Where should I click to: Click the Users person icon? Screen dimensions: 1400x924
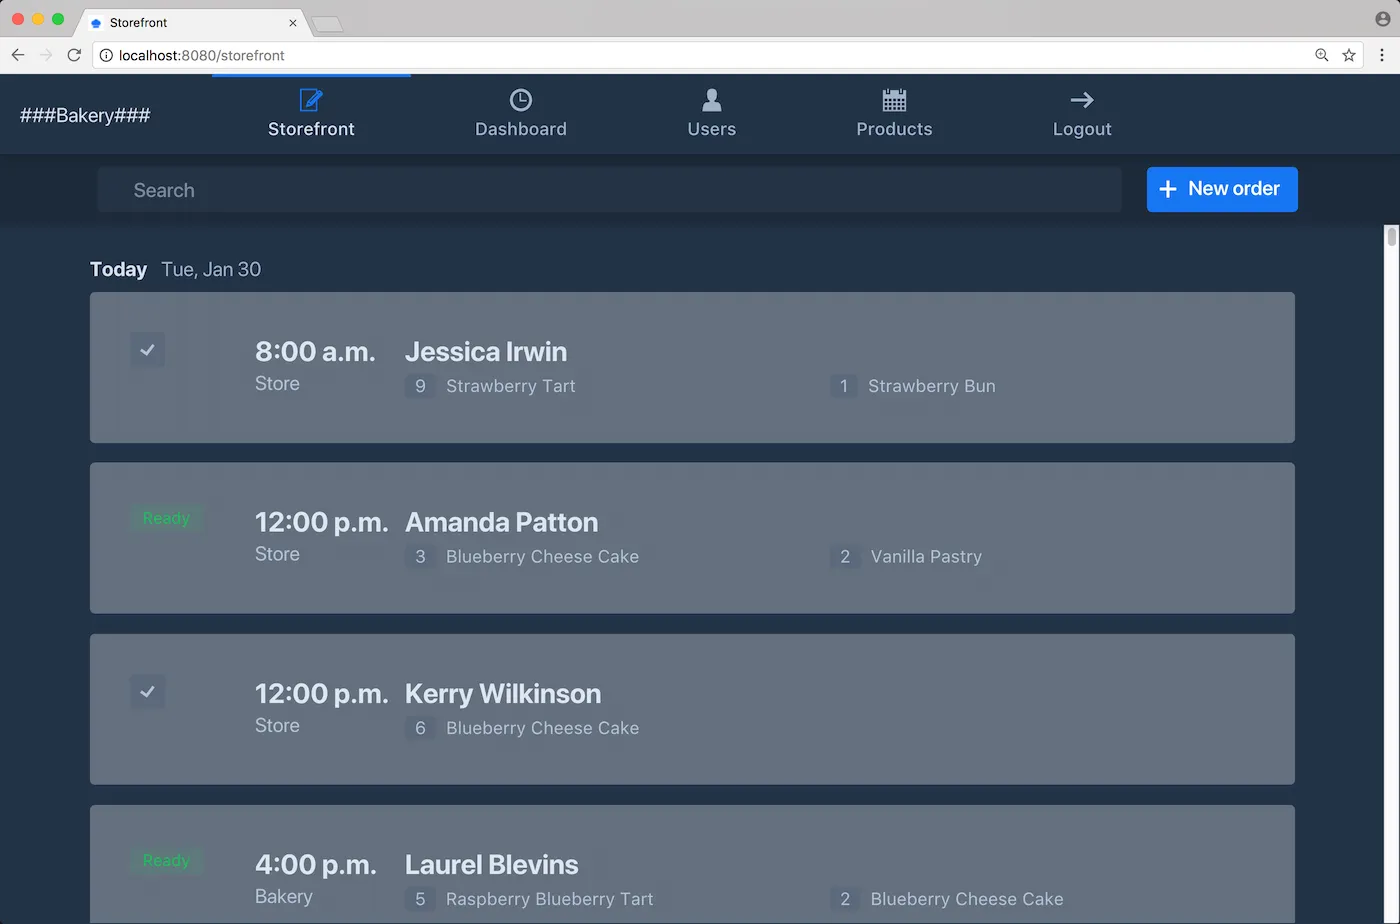coord(711,100)
